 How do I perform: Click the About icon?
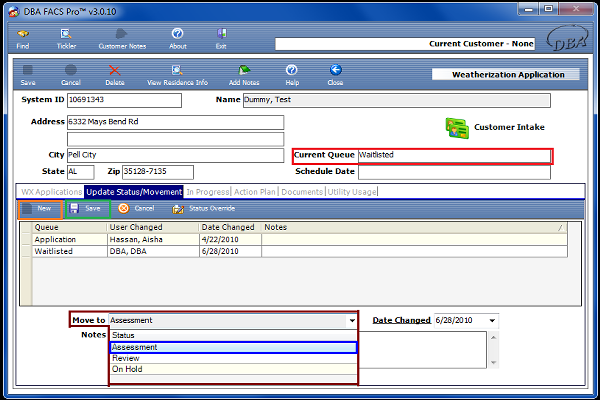177,35
